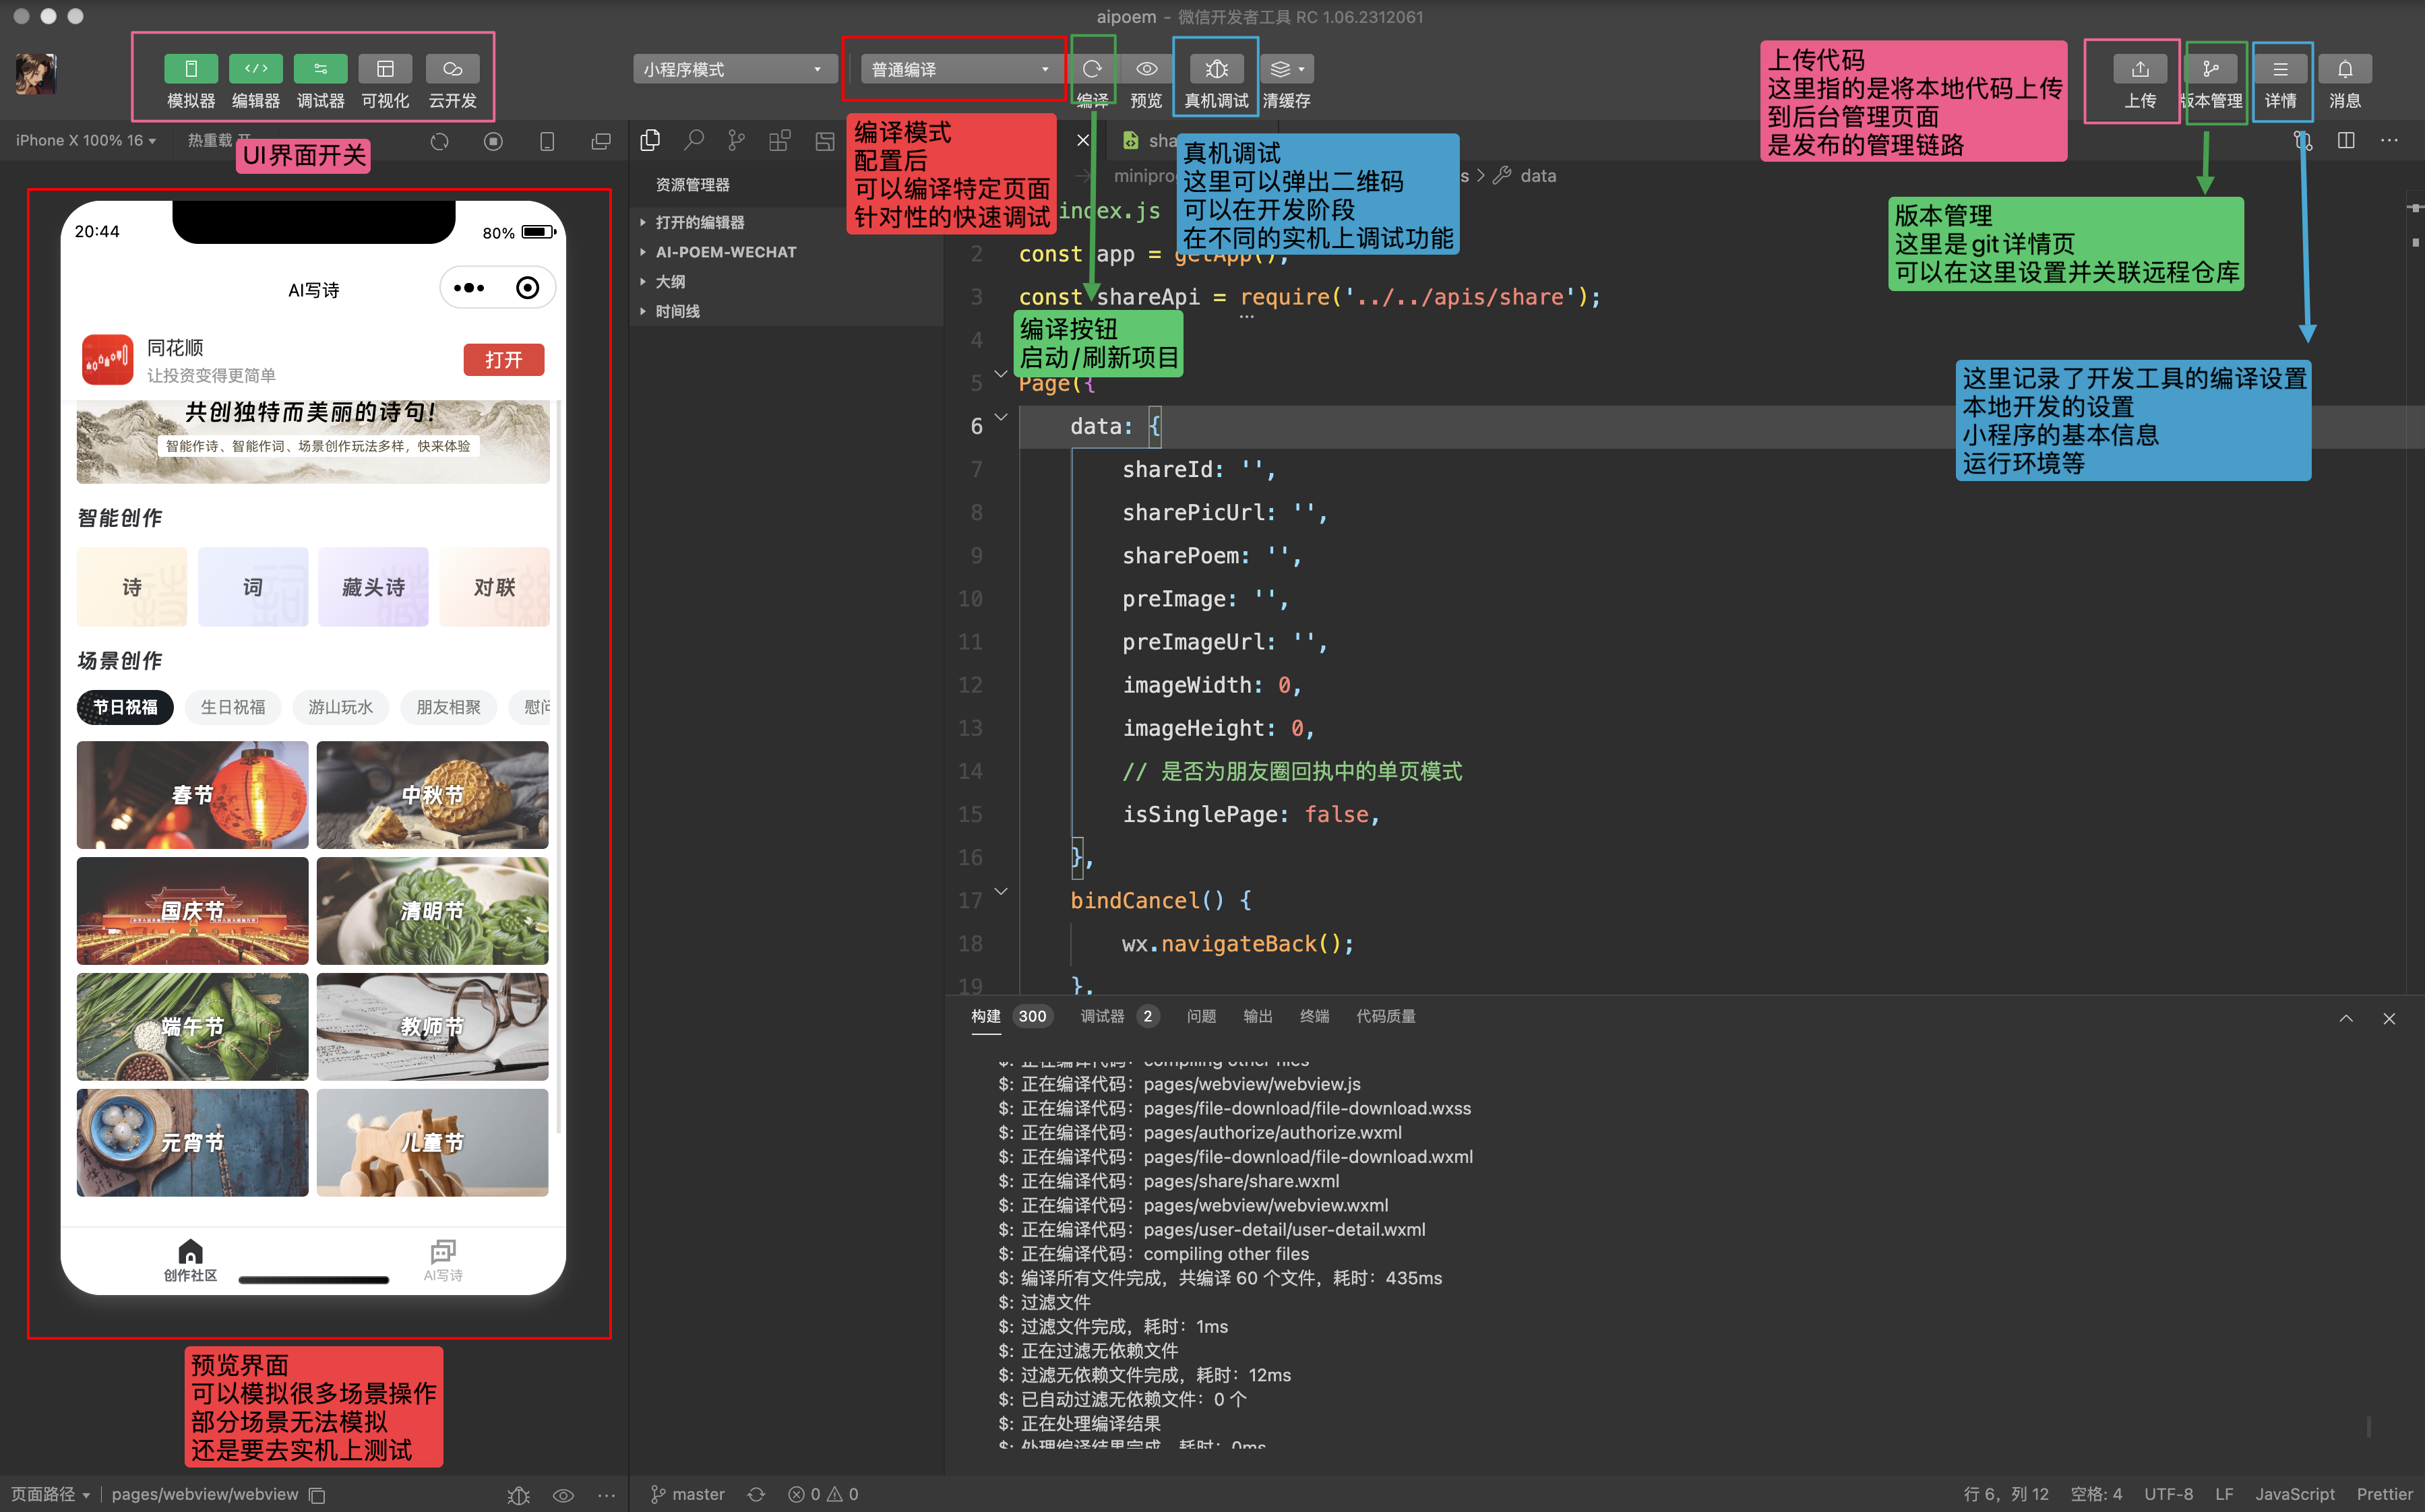Open the 普通编译 compile mode dropdown
Viewport: 2425px width, 1512px height.
coord(958,69)
